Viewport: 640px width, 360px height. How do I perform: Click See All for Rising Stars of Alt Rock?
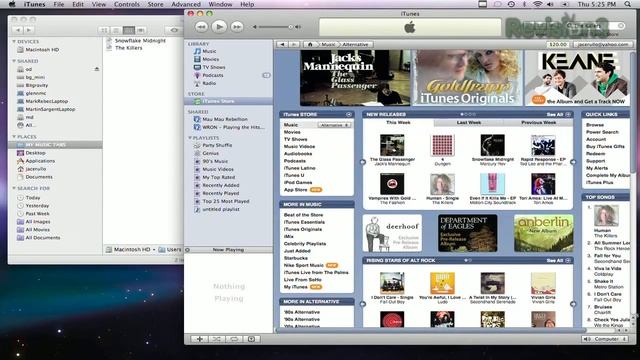coord(558,260)
